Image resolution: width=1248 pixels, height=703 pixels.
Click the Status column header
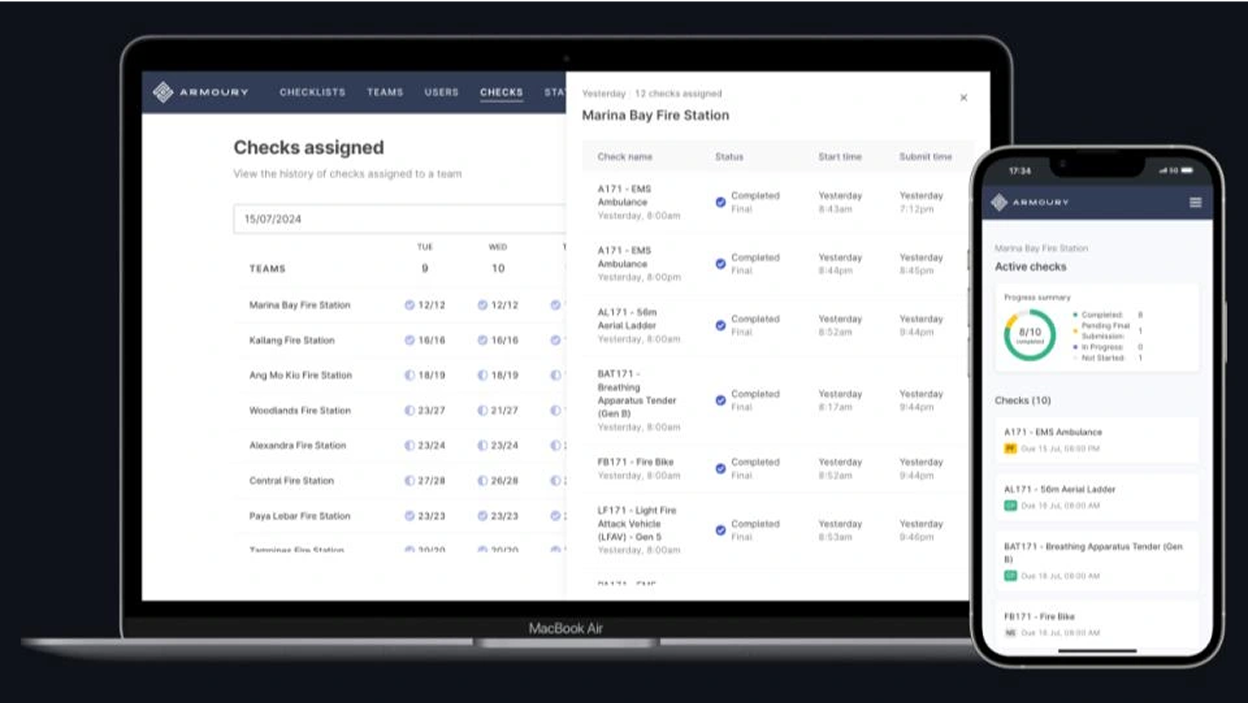click(x=729, y=157)
